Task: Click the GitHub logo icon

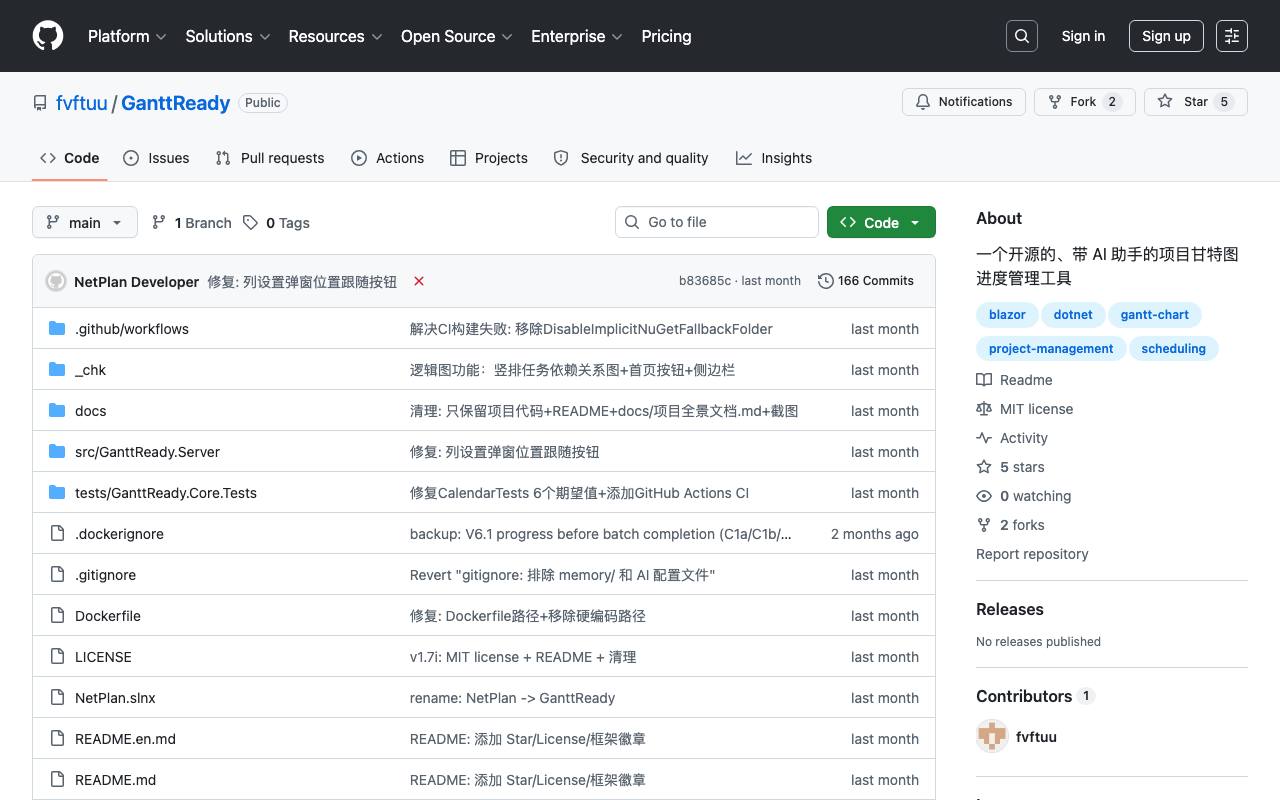Action: click(48, 36)
